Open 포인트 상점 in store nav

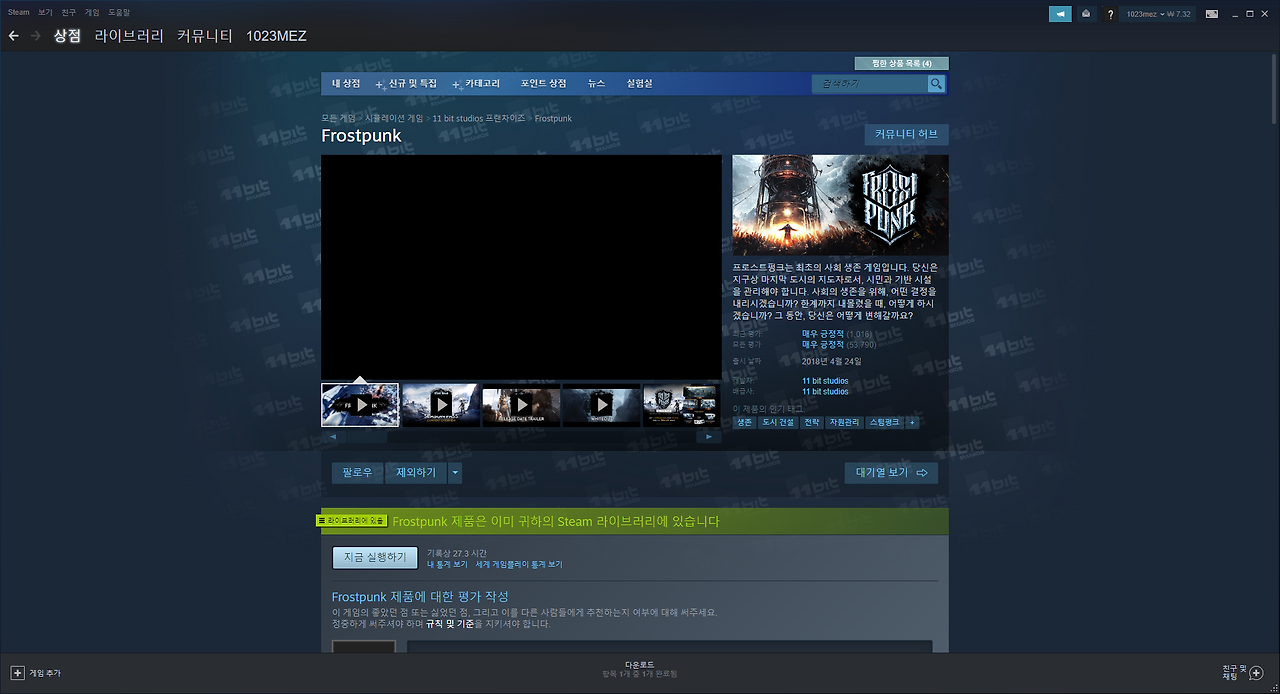coord(543,84)
